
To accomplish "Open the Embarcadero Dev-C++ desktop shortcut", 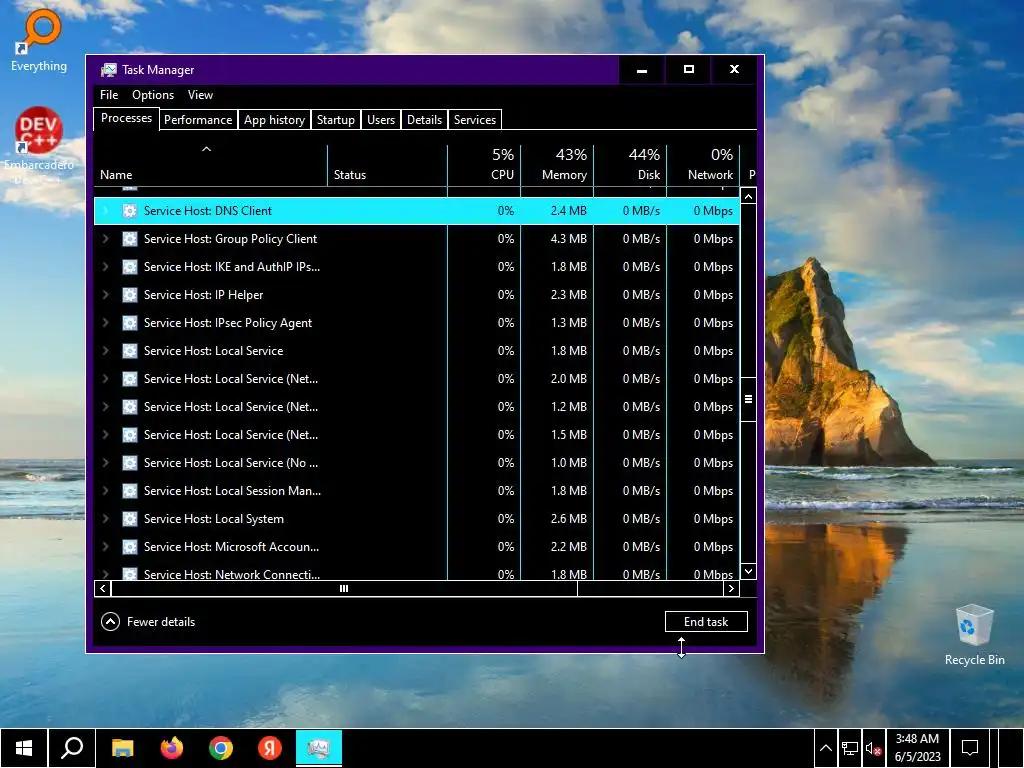I will tap(39, 145).
